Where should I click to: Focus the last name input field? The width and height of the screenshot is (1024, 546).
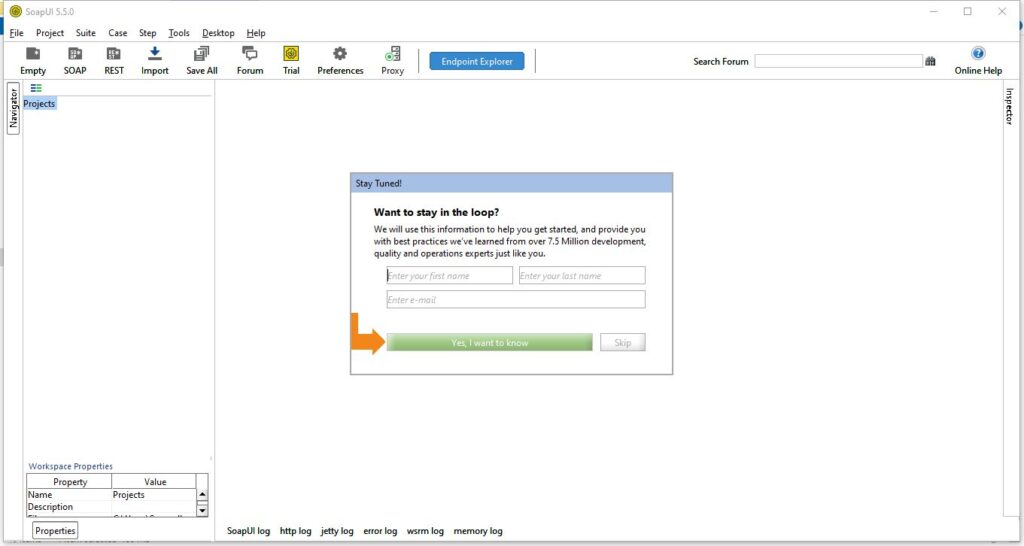[582, 276]
